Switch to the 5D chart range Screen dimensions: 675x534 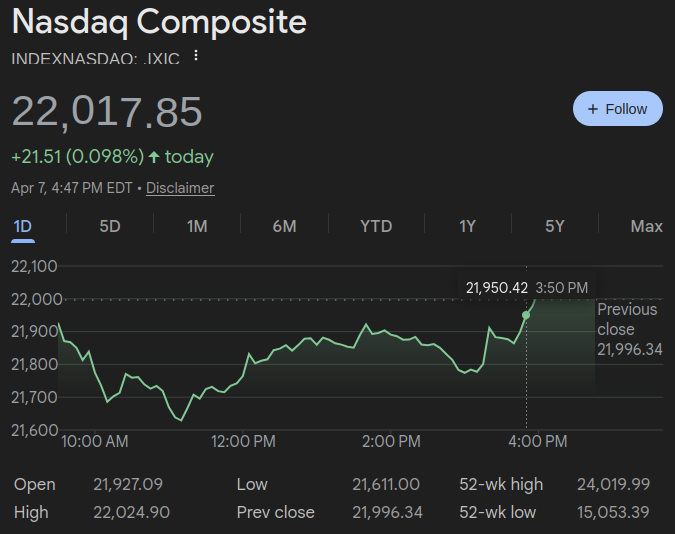tap(110, 226)
